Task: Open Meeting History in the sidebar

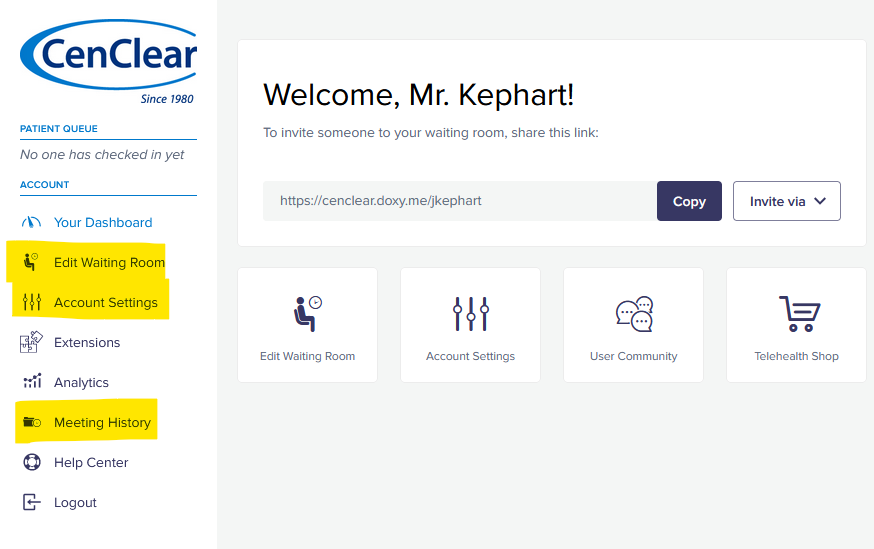Action: [x=103, y=422]
